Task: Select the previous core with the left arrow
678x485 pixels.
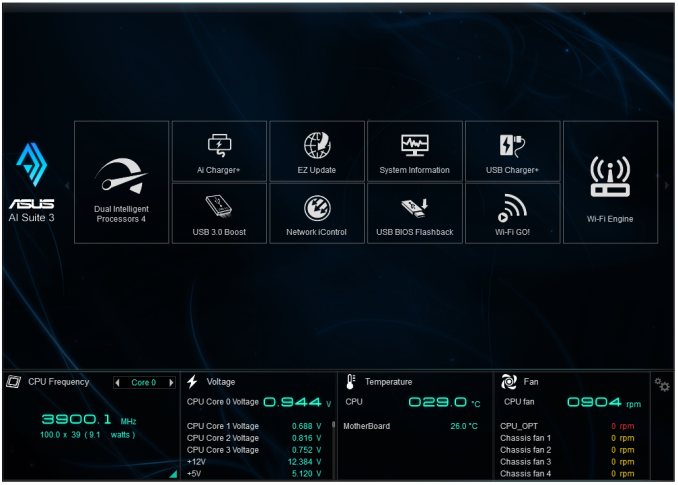Action: click(x=117, y=383)
